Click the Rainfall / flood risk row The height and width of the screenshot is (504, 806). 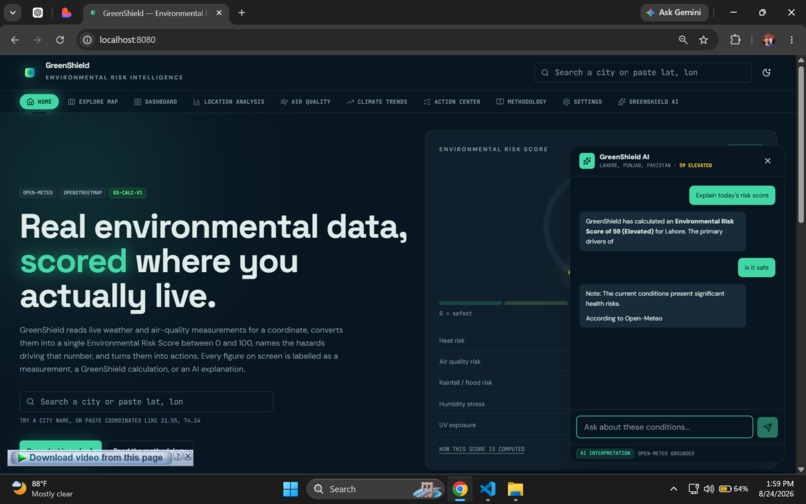(x=504, y=383)
